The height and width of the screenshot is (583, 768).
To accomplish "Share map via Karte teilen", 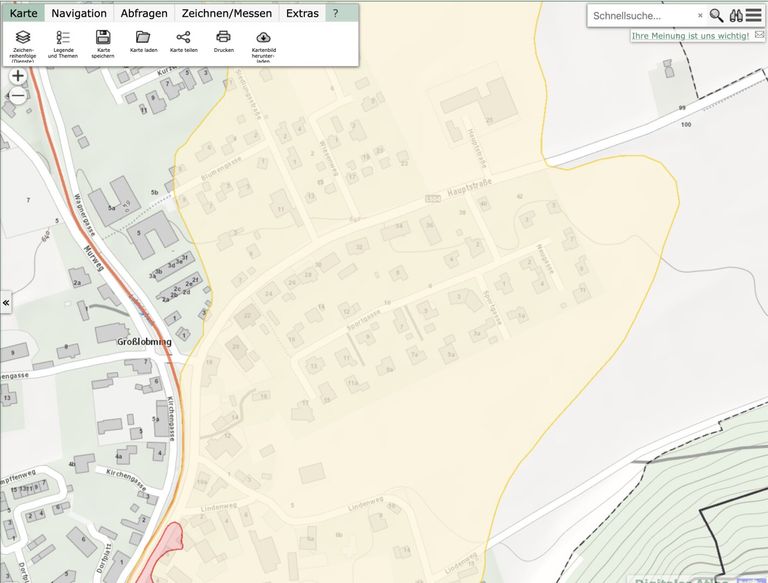I will [x=183, y=38].
